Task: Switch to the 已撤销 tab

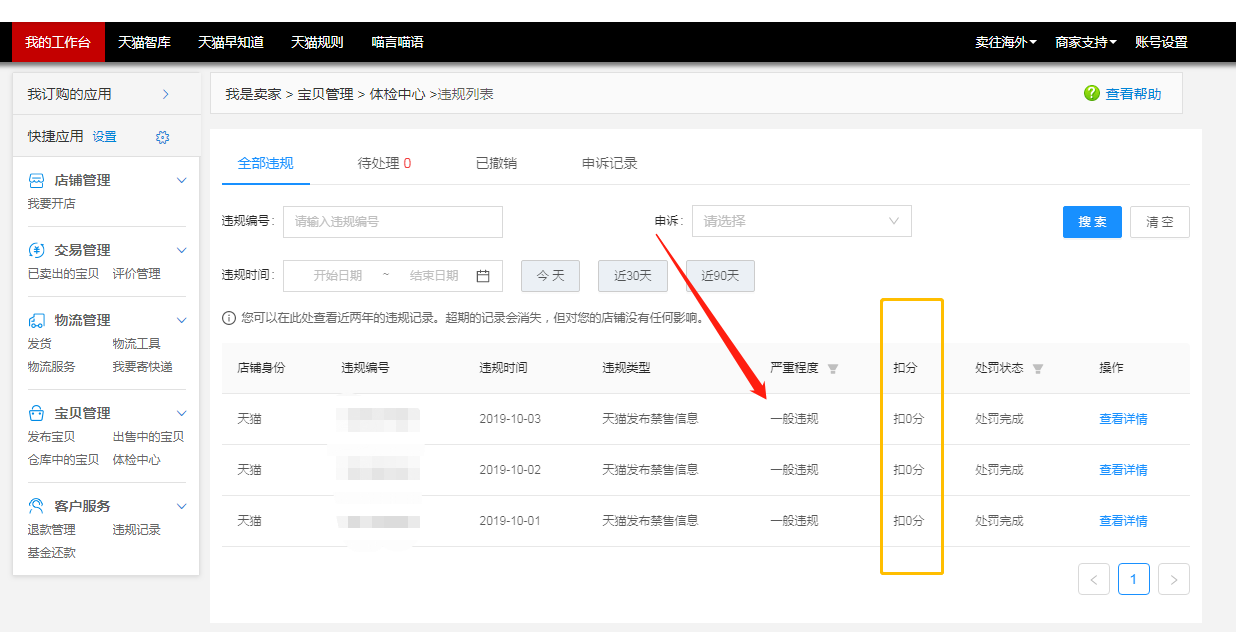Action: [x=496, y=163]
